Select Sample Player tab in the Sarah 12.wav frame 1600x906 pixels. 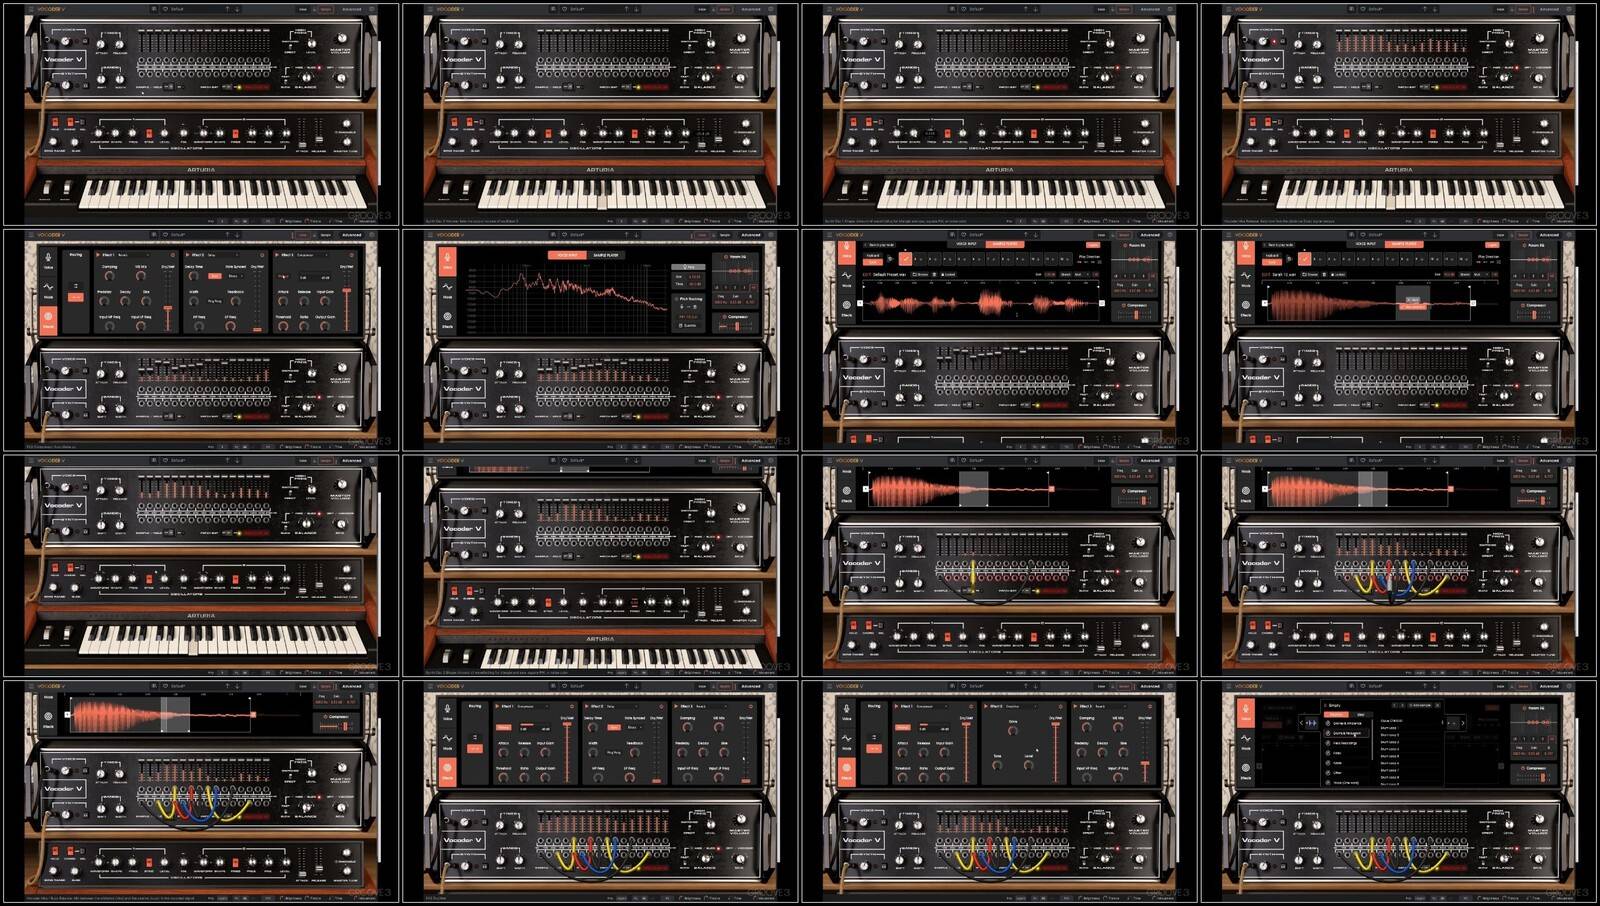pos(1404,244)
